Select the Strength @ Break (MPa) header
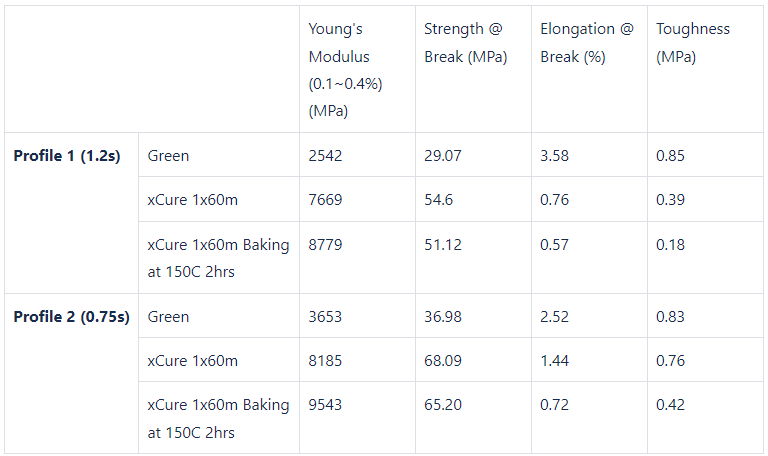This screenshot has width=768, height=456. pos(465,43)
